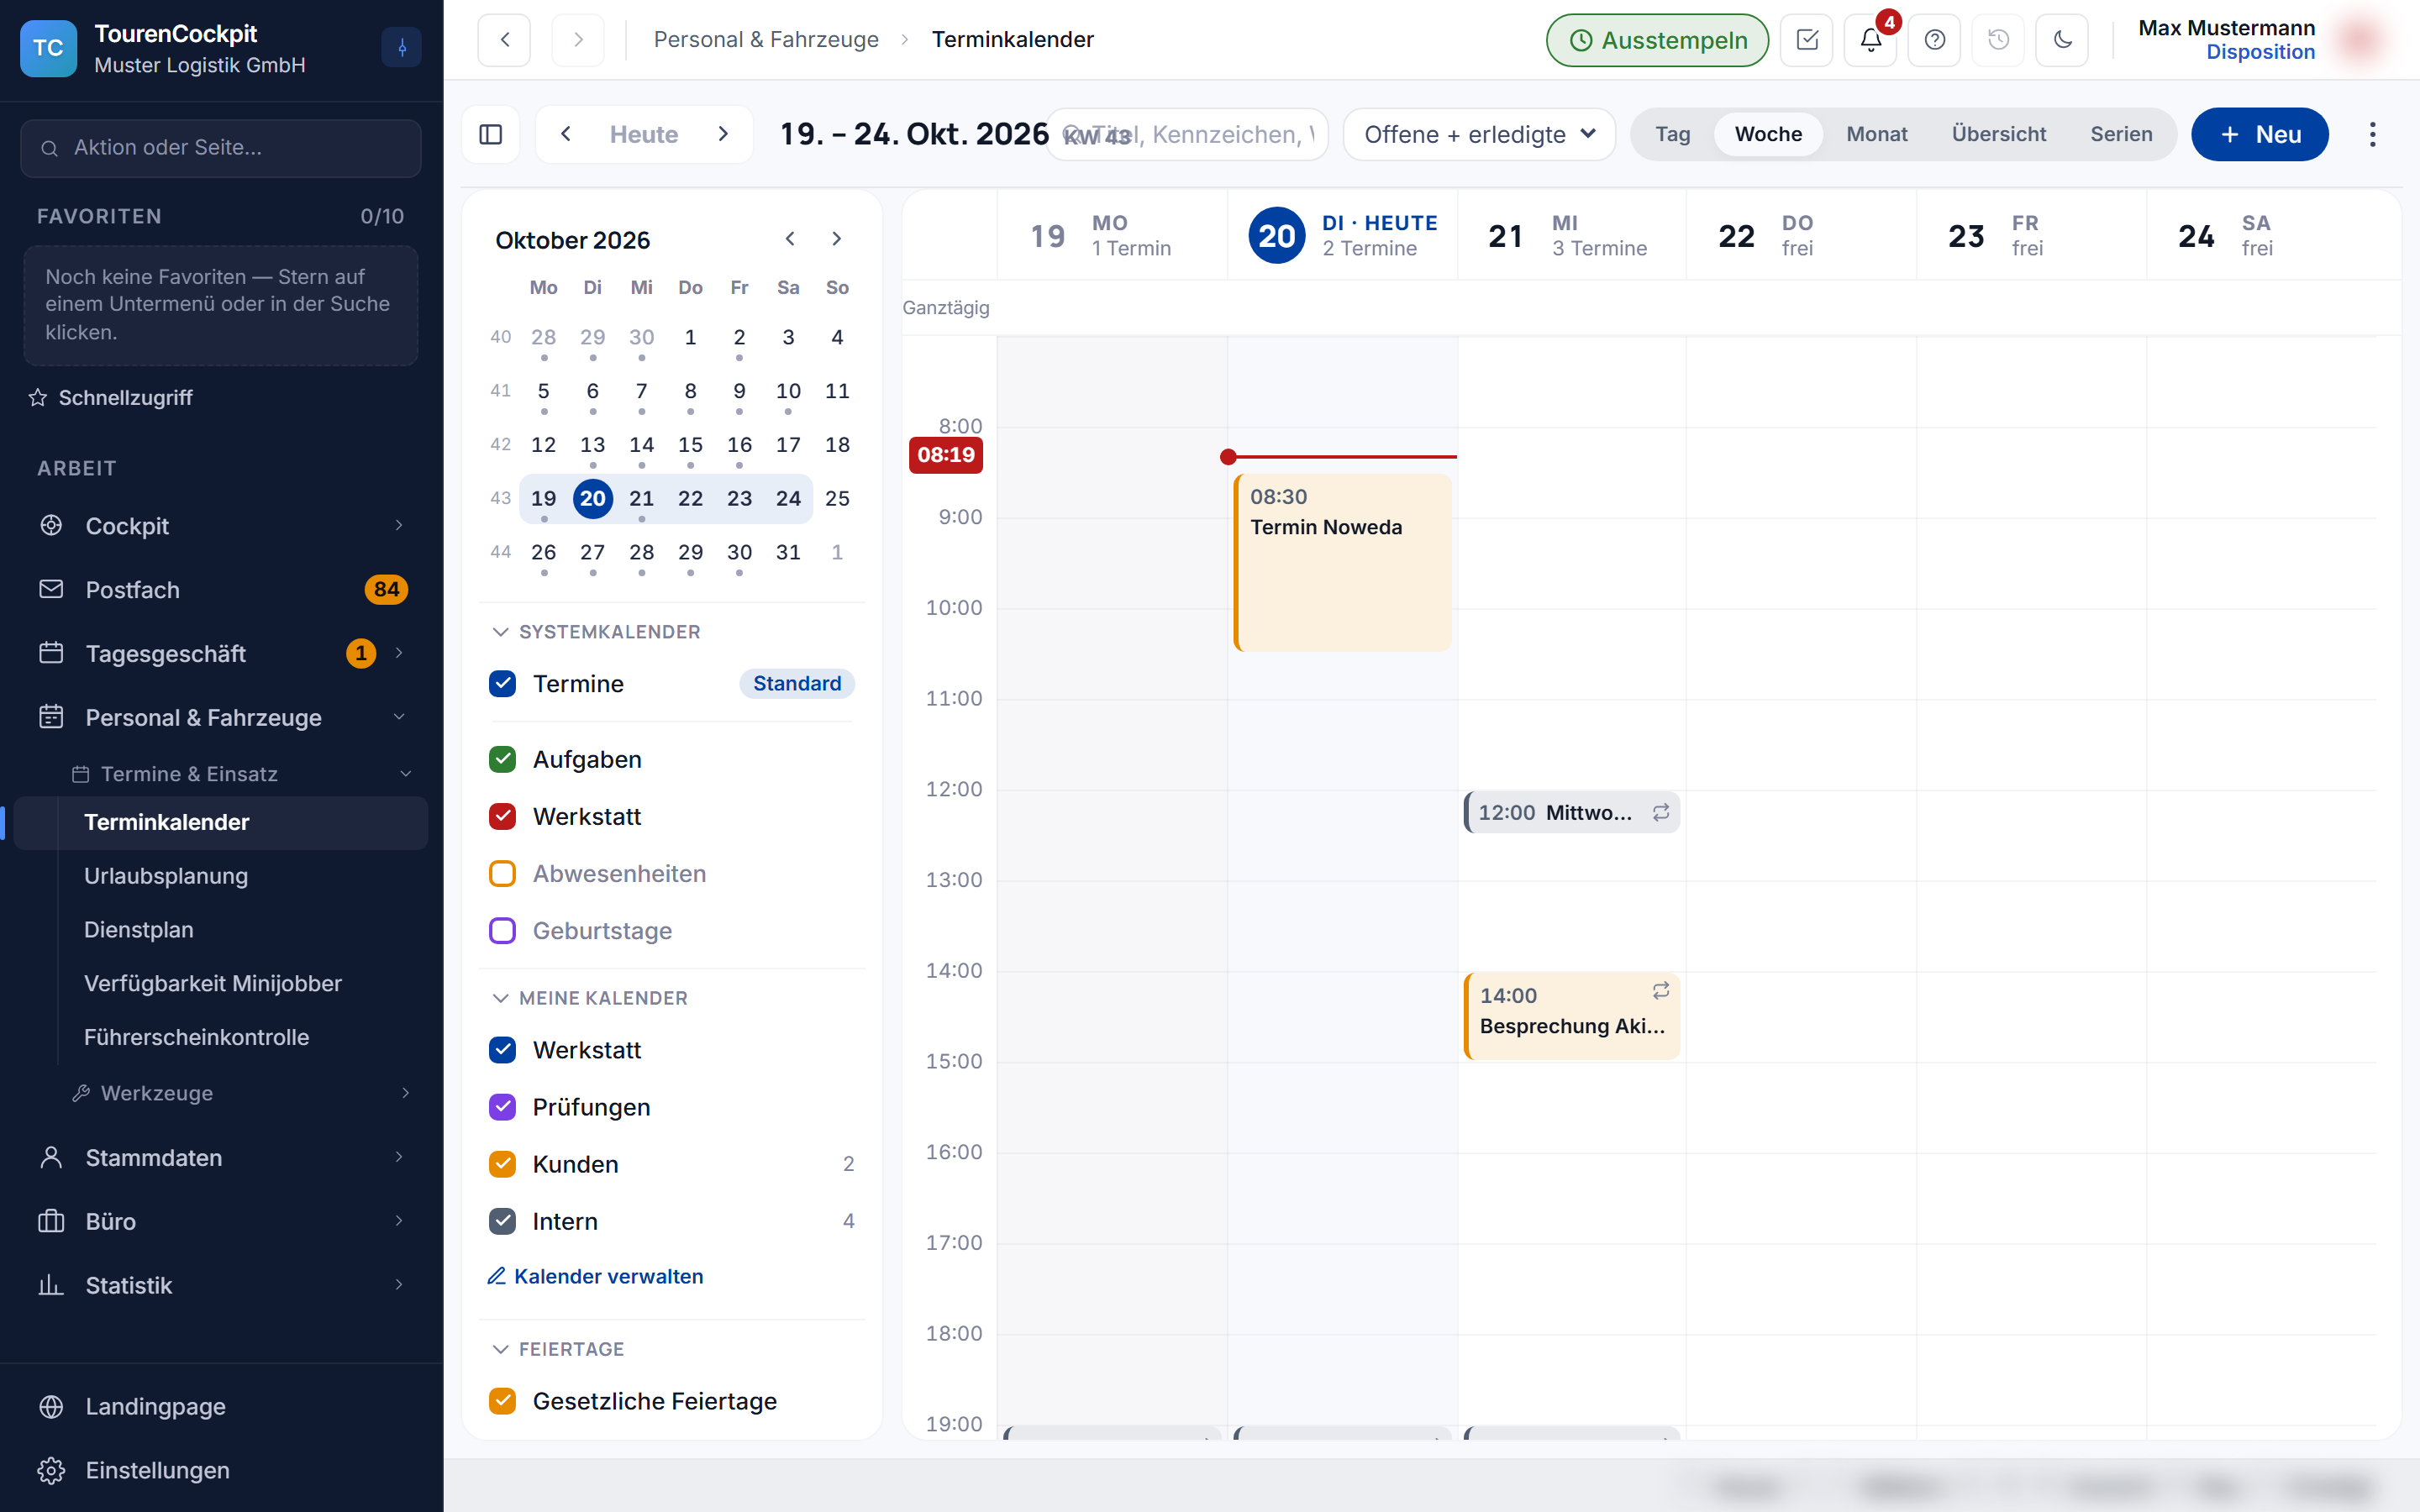Select 27 in the mini calendar
Image resolution: width=2420 pixels, height=1512 pixels.
(x=592, y=552)
